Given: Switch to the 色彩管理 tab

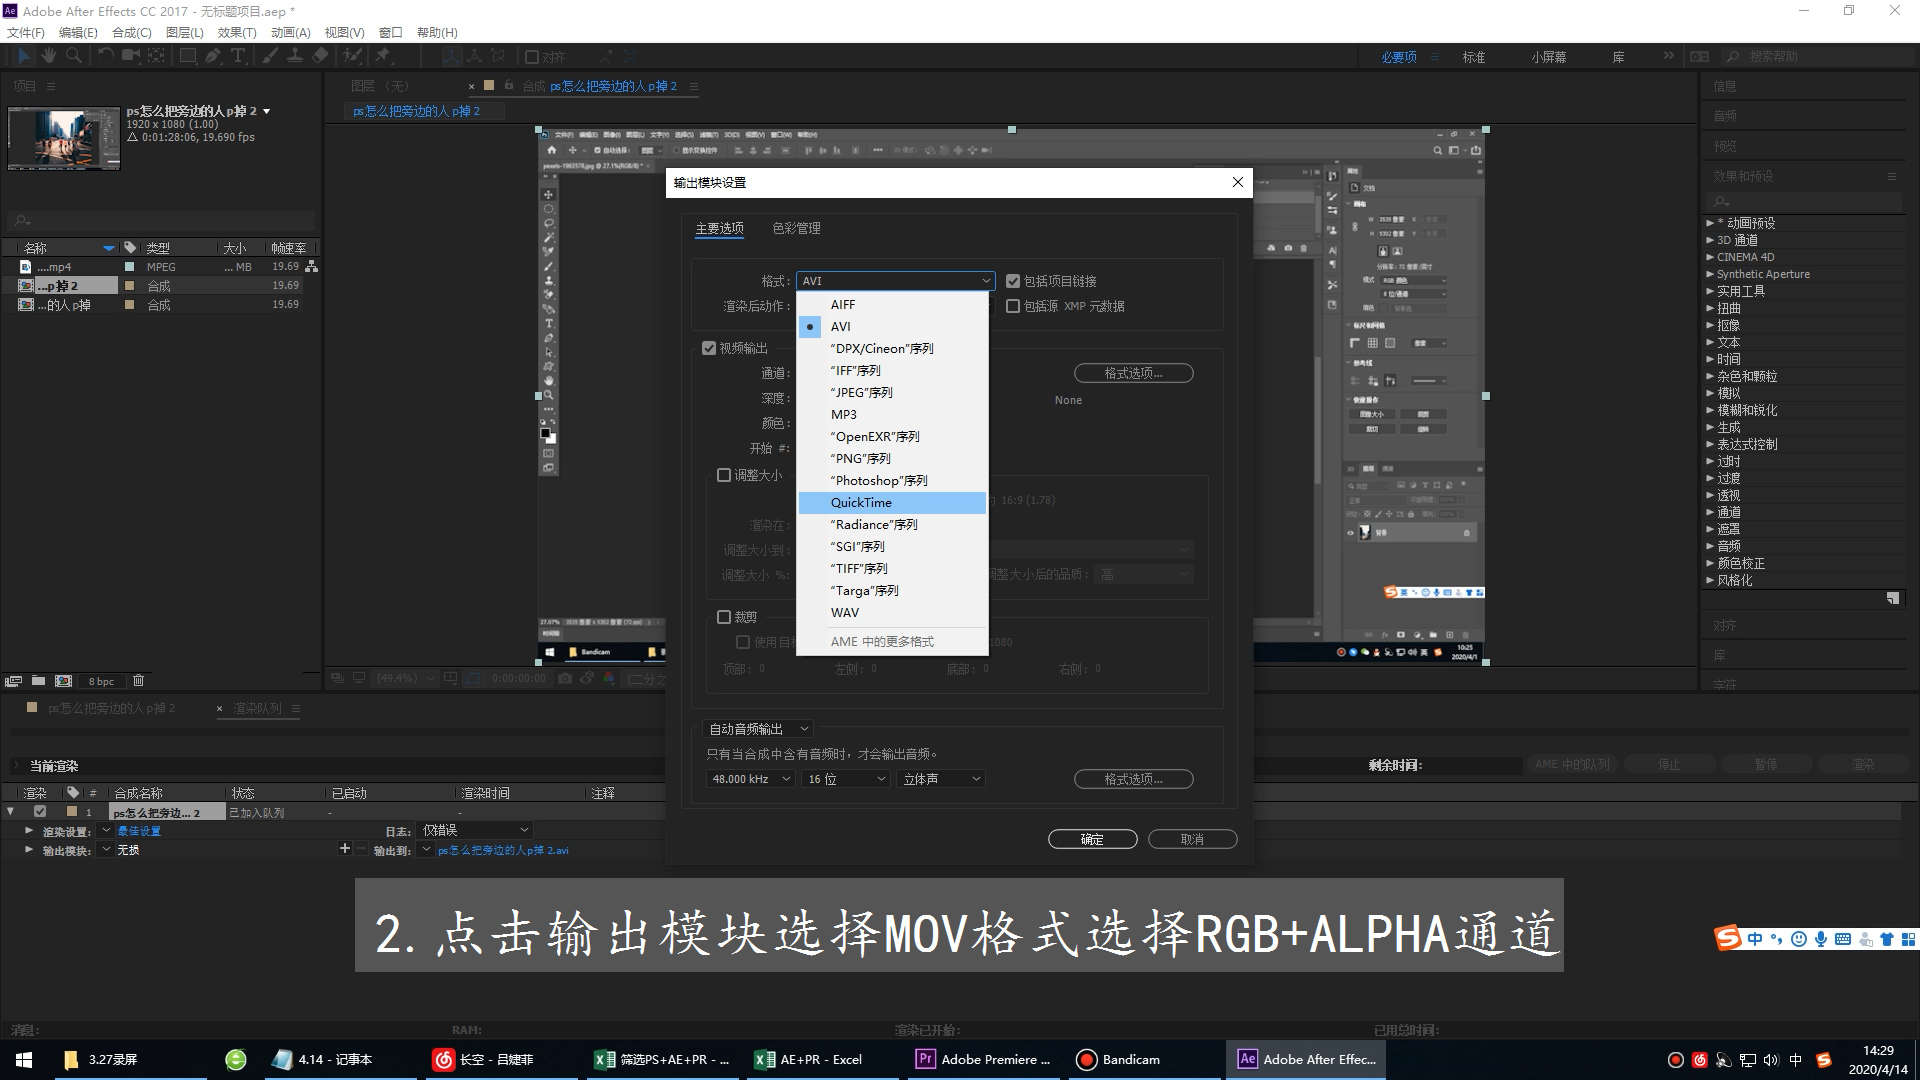Looking at the screenshot, I should (796, 228).
